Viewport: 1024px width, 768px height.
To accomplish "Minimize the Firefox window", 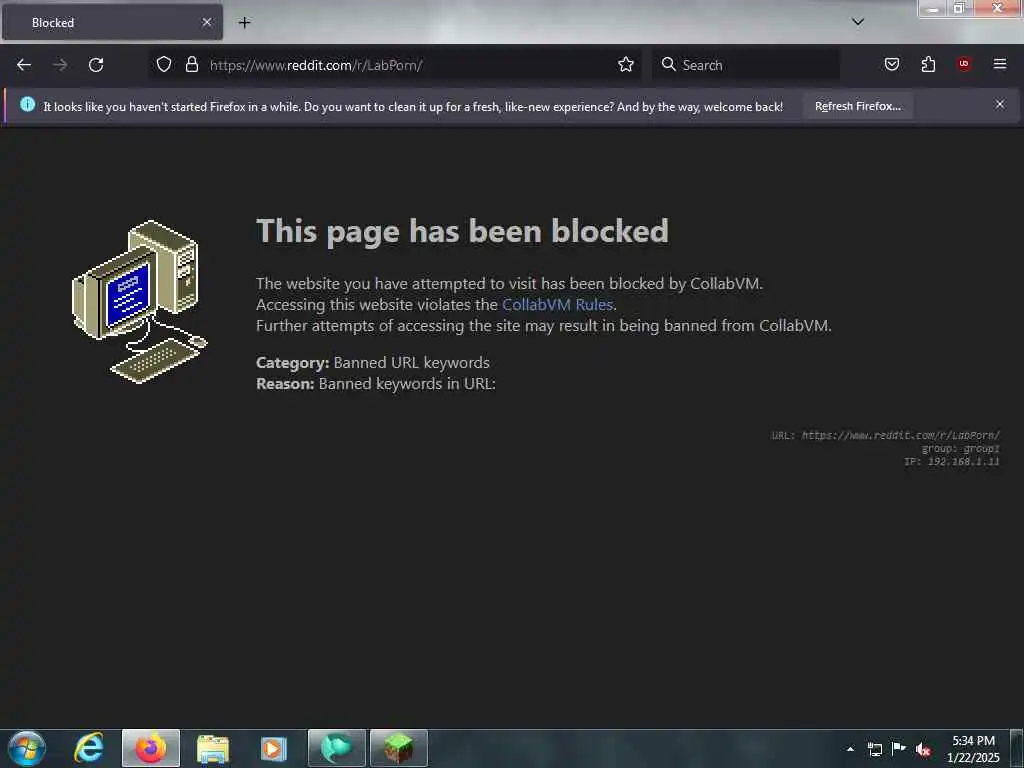I will [x=933, y=8].
